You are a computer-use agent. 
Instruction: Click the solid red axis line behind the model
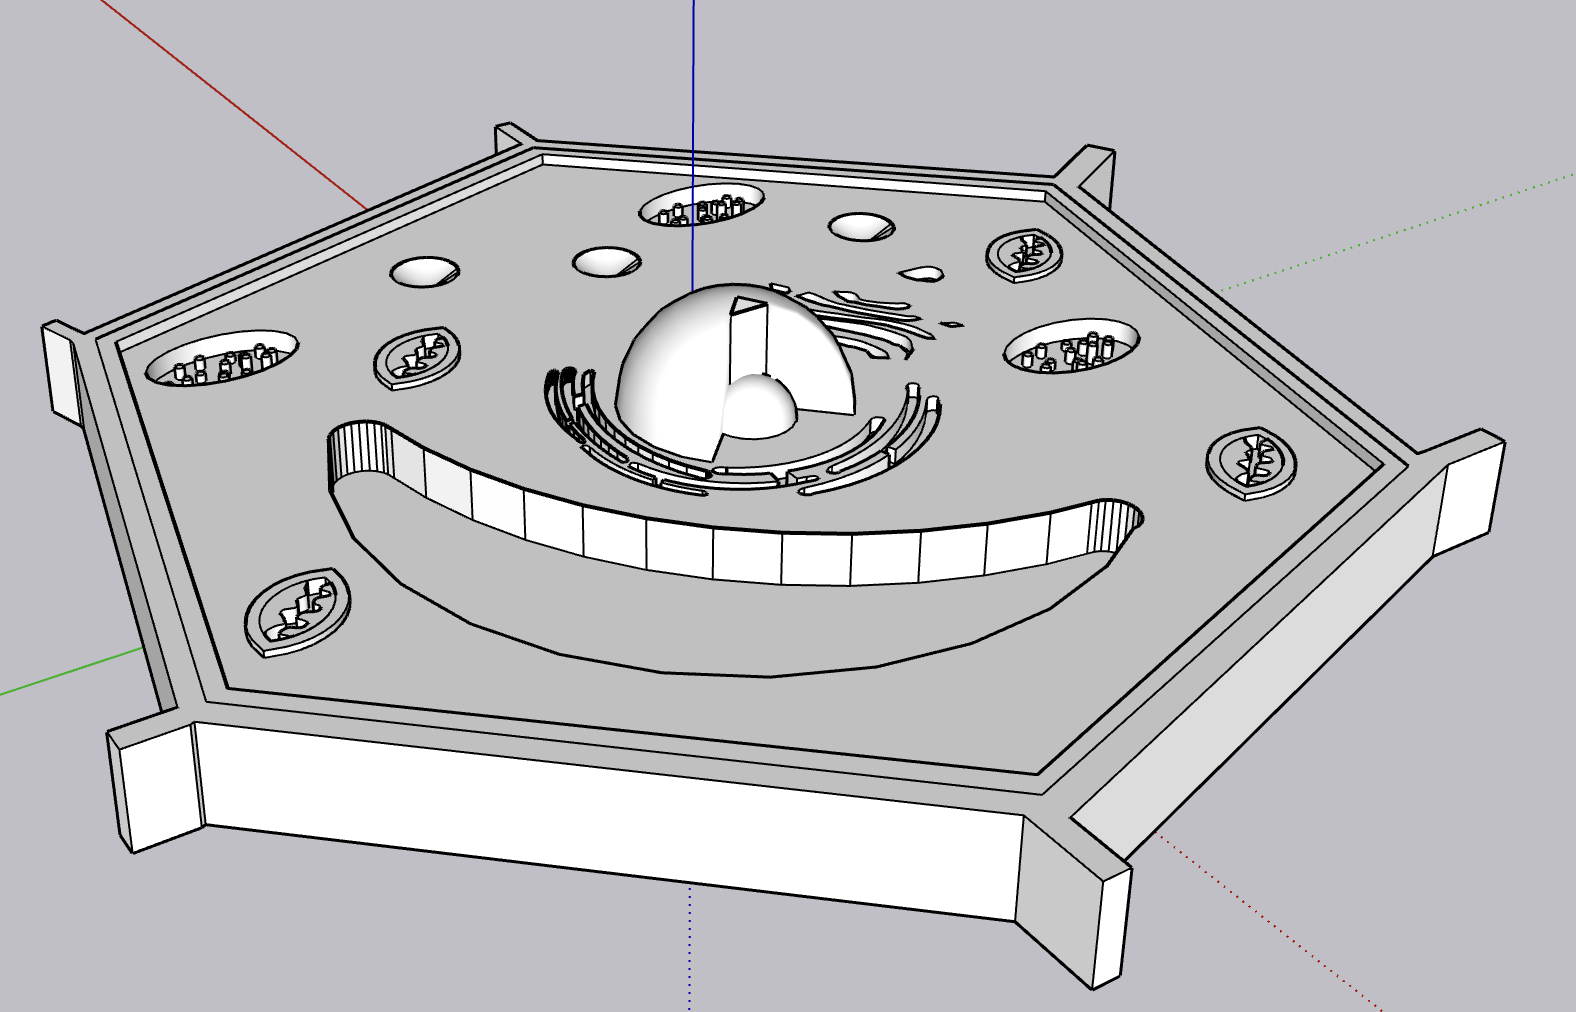[234, 104]
